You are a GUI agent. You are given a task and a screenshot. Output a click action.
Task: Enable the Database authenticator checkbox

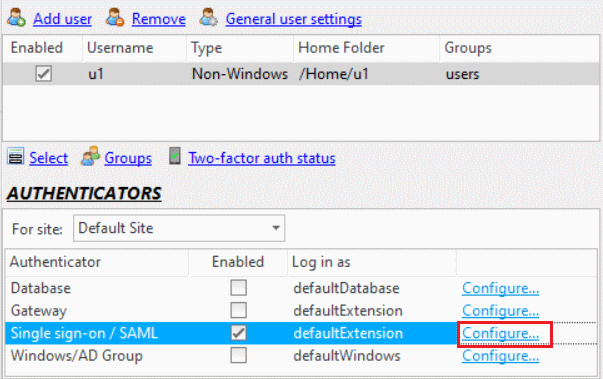(x=238, y=288)
